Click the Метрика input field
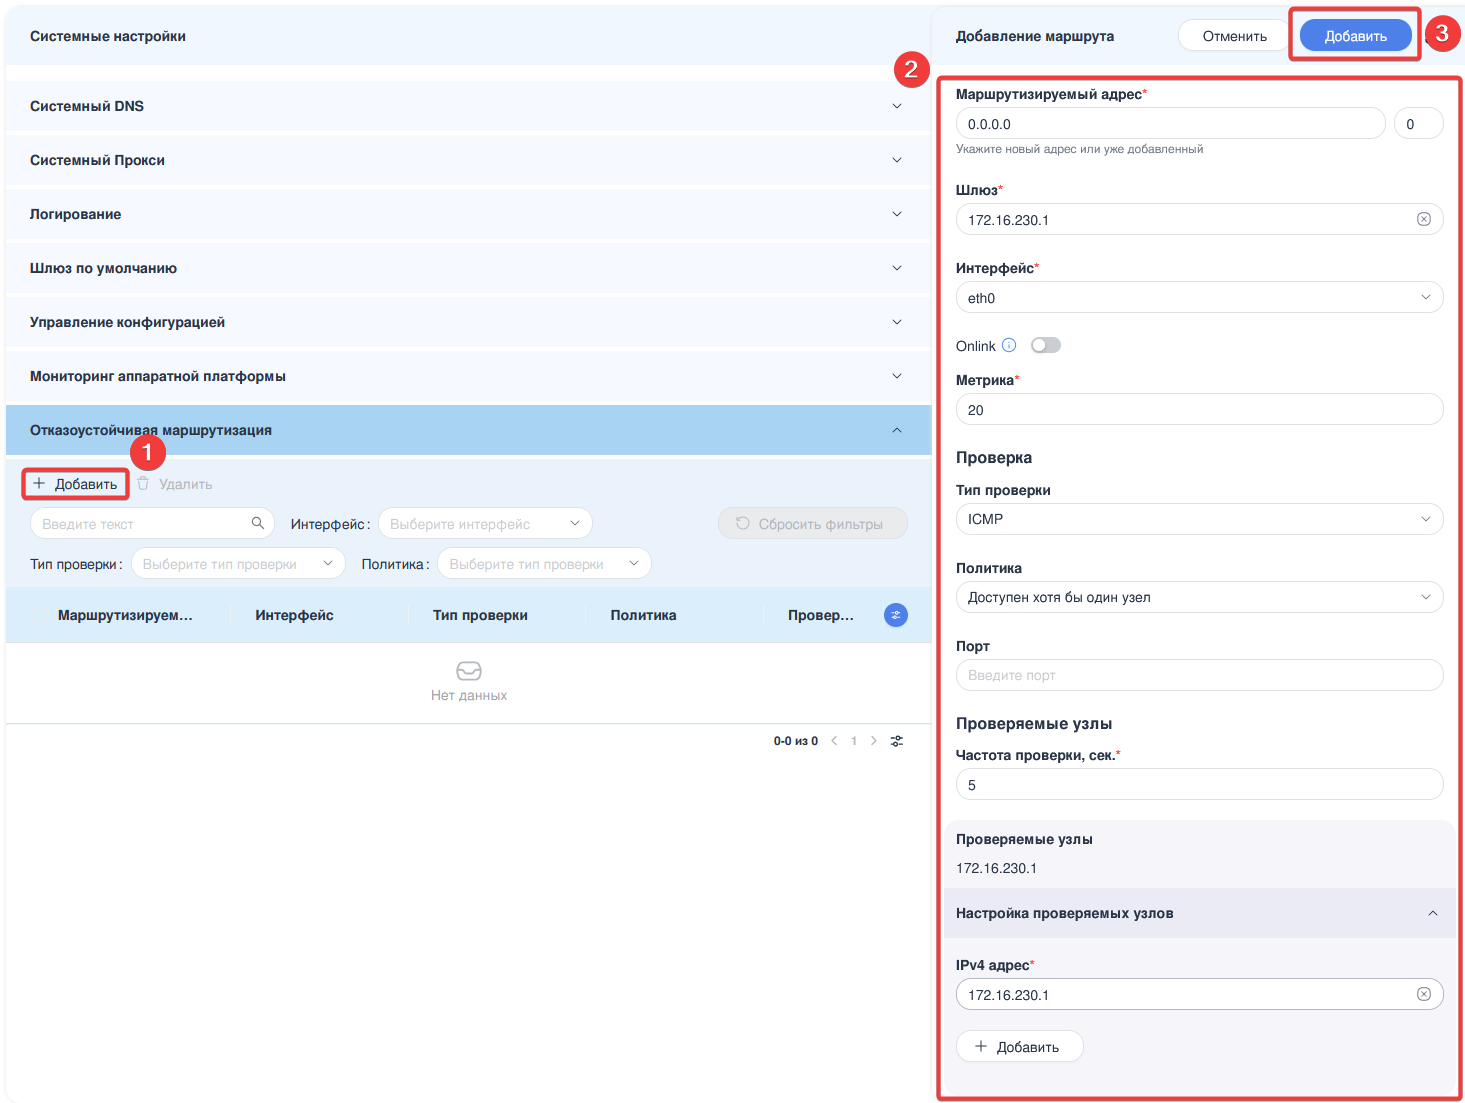Image resolution: width=1465 pixels, height=1103 pixels. click(1198, 409)
